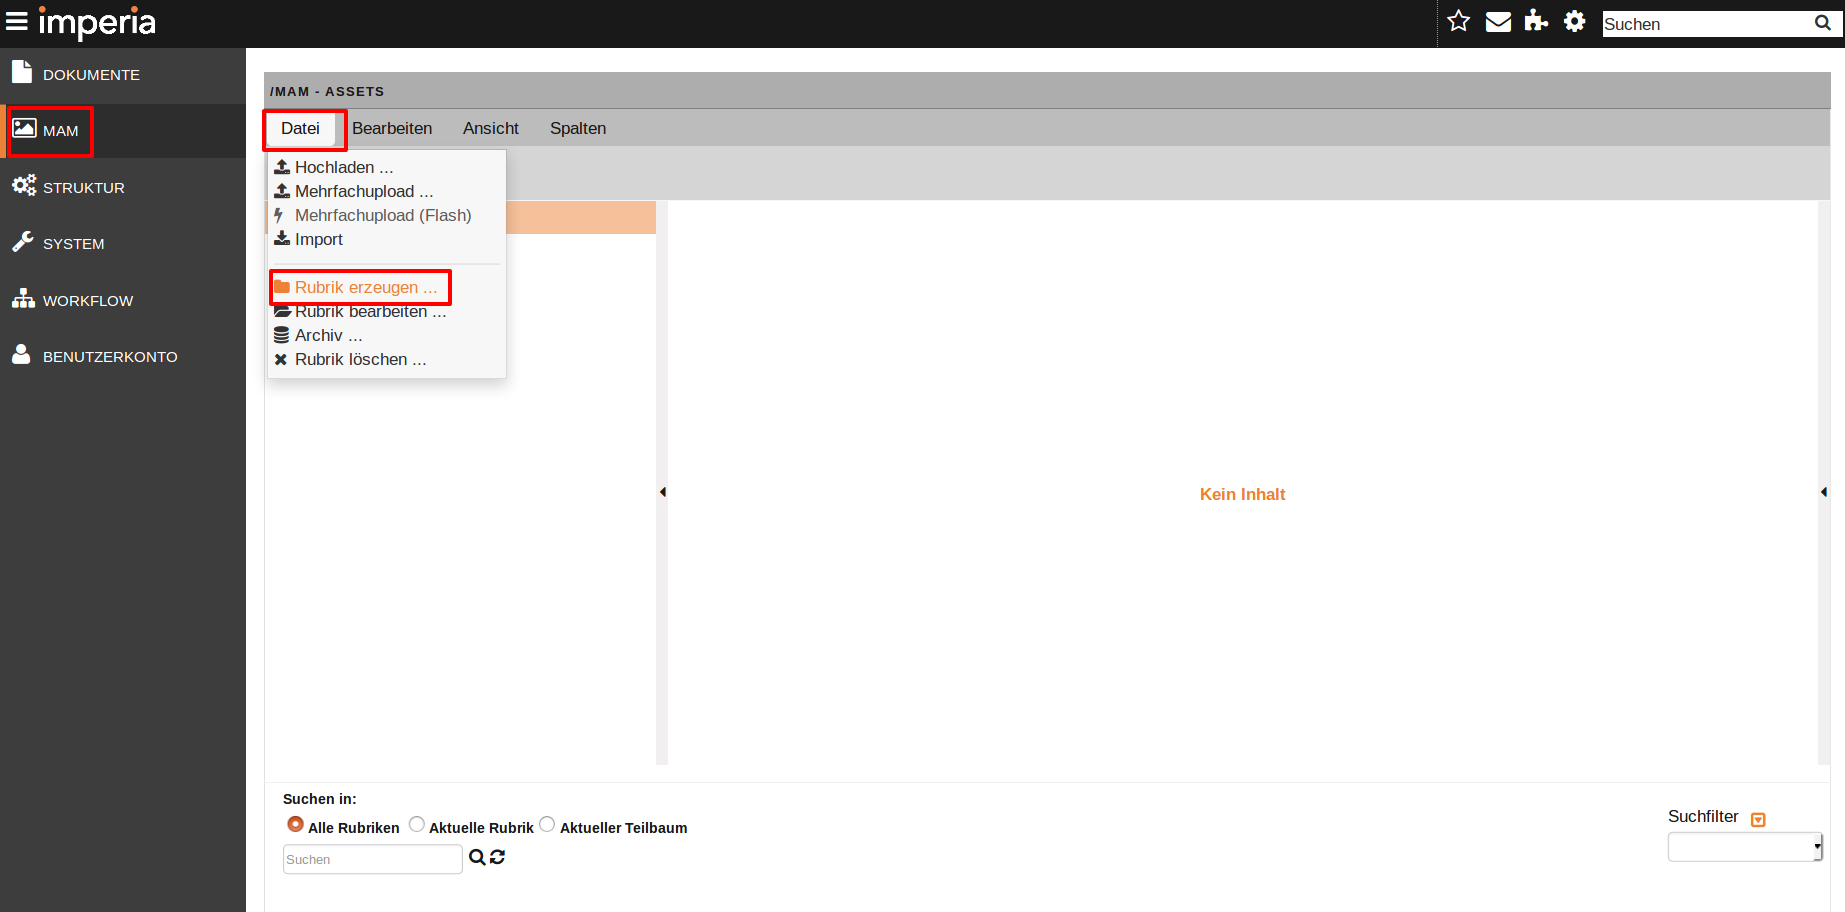Click the orange Suchfilter arrow icon

(x=1758, y=819)
